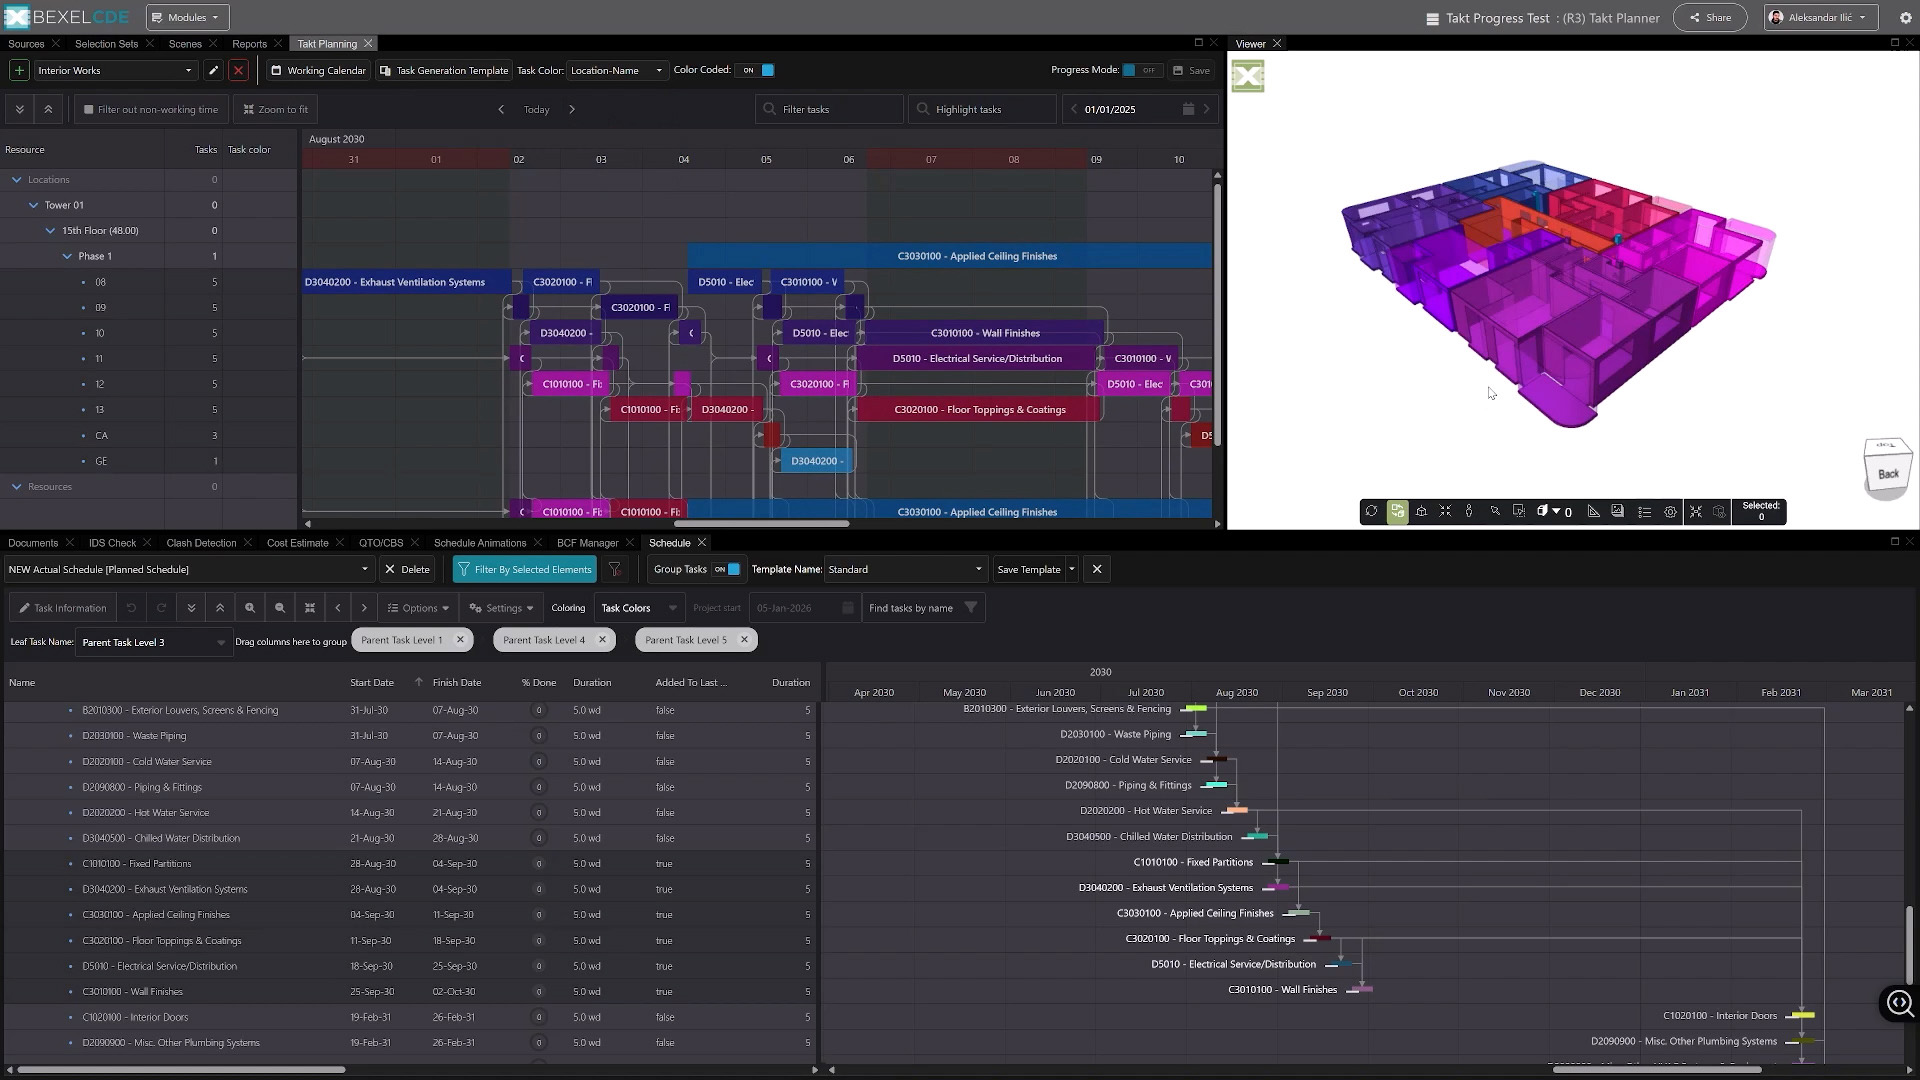Click the Today button in Takt Planning
This screenshot has height=1080, width=1920.
(537, 109)
